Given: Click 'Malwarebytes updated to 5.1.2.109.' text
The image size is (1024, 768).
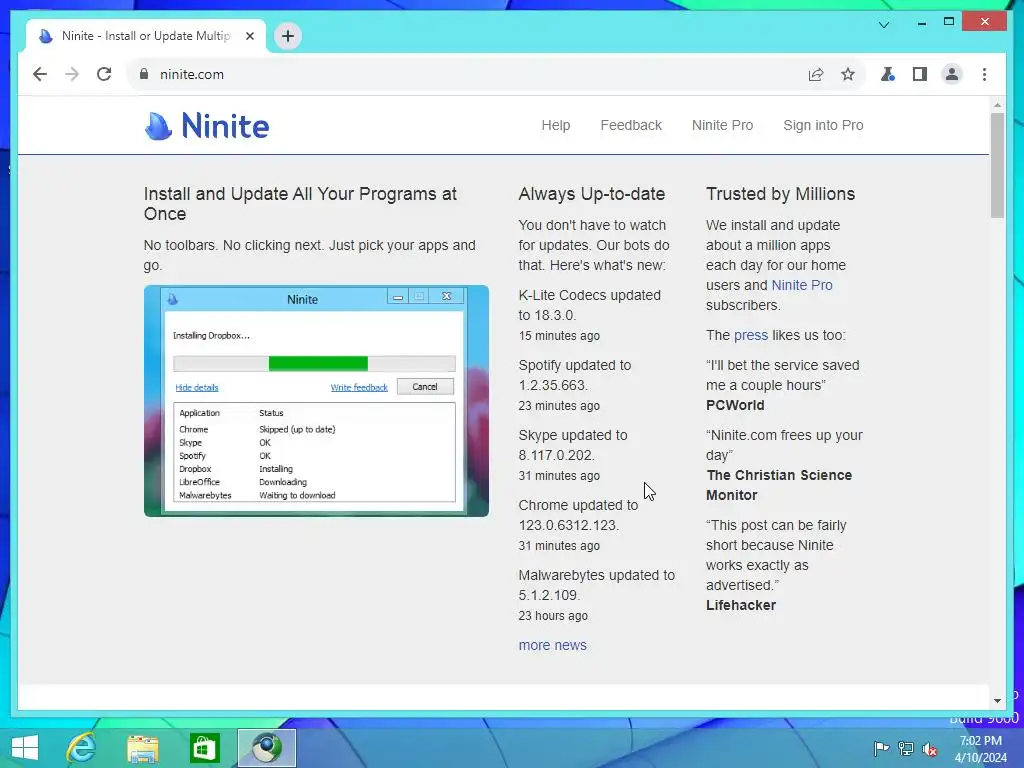Looking at the screenshot, I should 596,585.
